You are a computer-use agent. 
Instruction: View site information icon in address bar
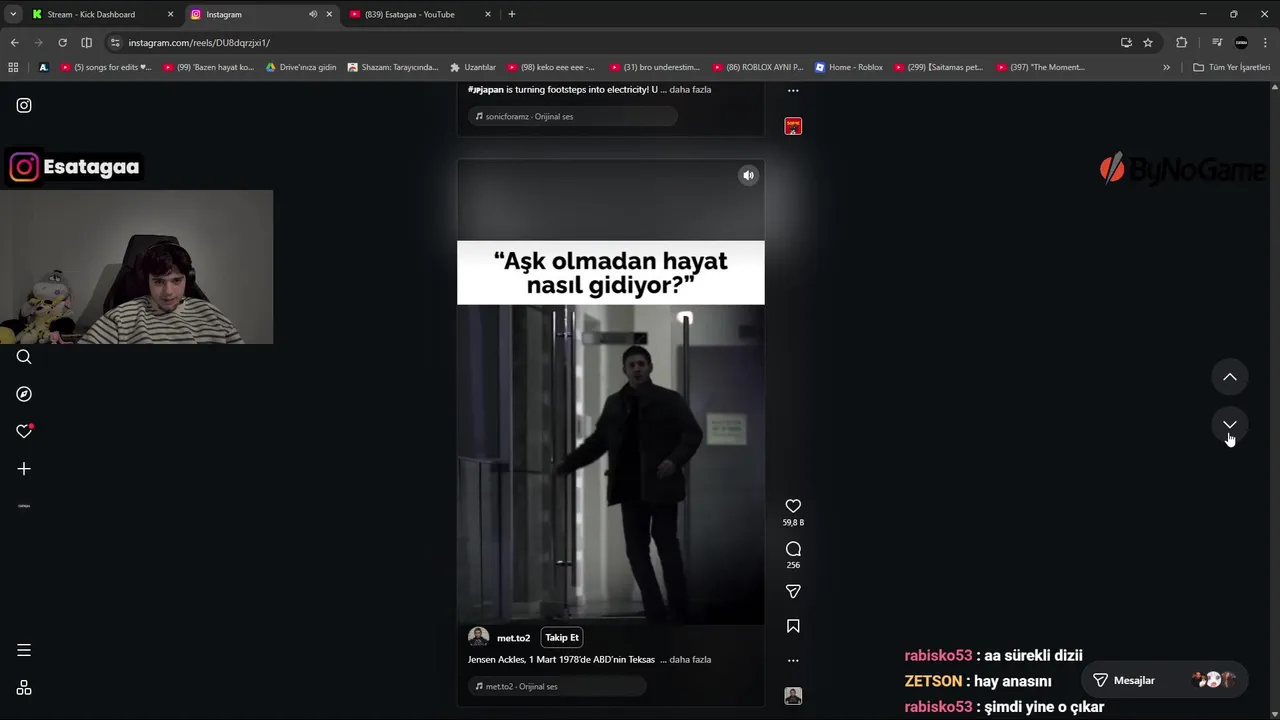115,42
